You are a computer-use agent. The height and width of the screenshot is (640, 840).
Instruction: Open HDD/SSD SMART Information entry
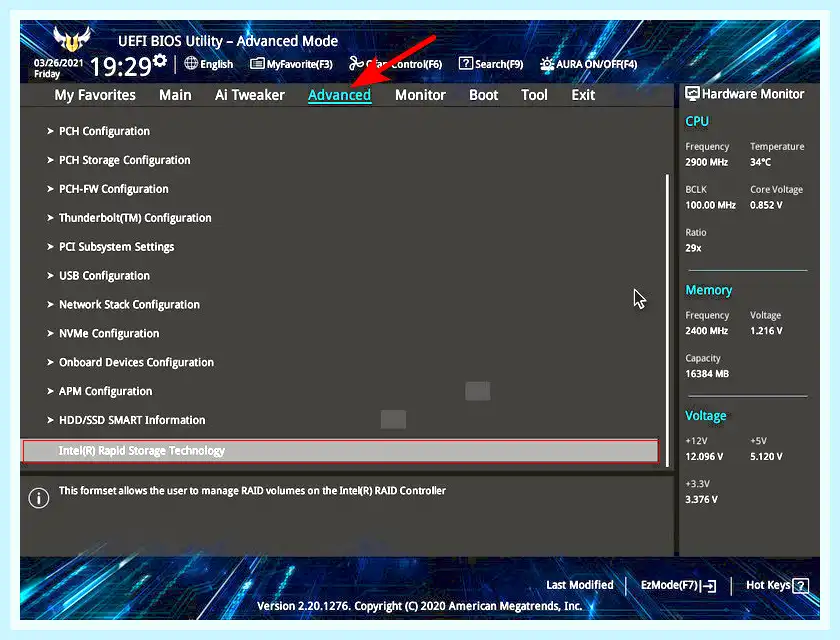point(132,420)
